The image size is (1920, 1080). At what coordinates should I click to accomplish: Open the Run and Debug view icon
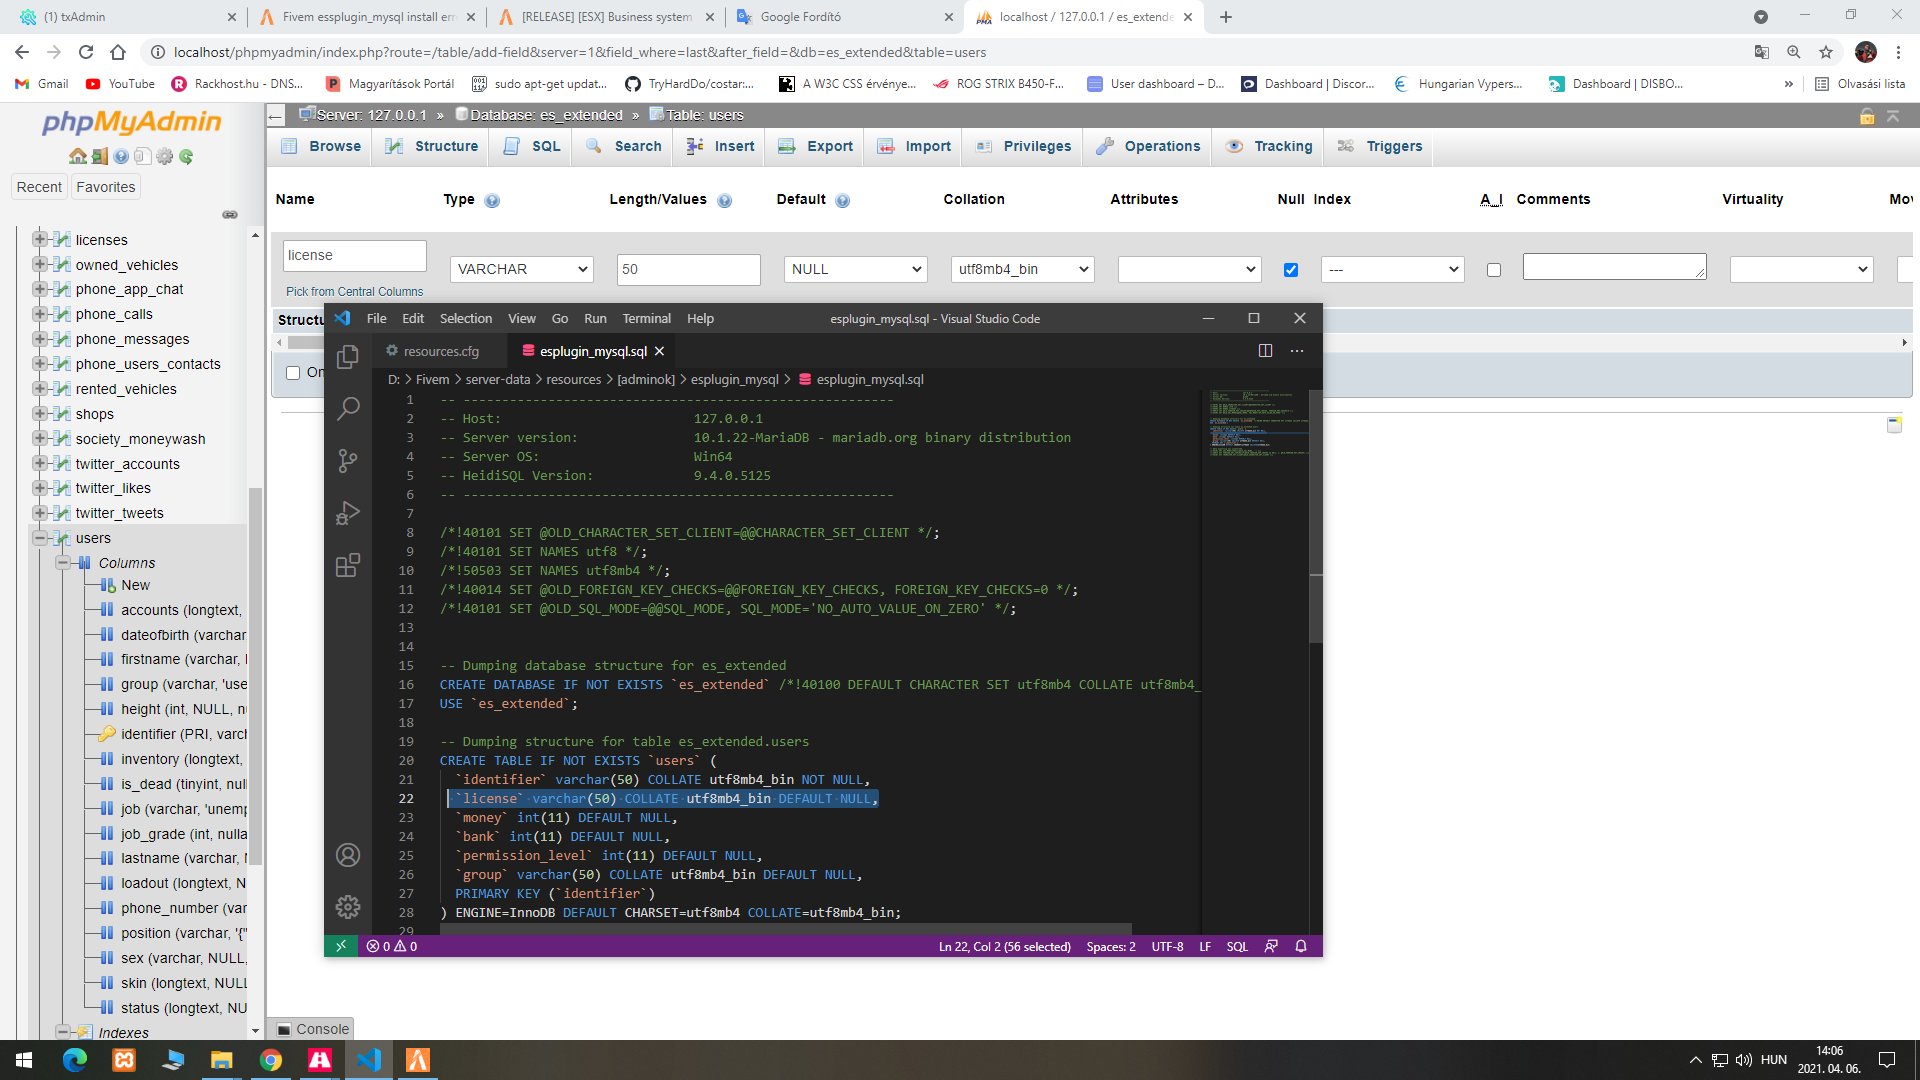(x=347, y=513)
